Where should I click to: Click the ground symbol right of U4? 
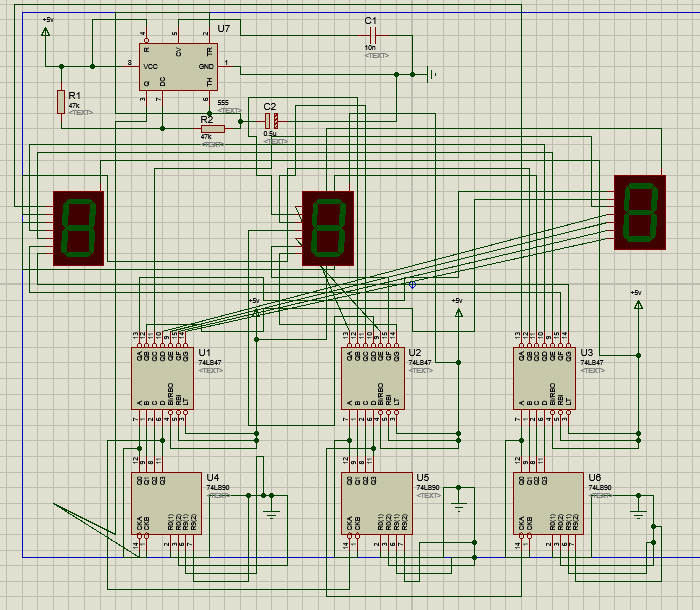tap(271, 513)
